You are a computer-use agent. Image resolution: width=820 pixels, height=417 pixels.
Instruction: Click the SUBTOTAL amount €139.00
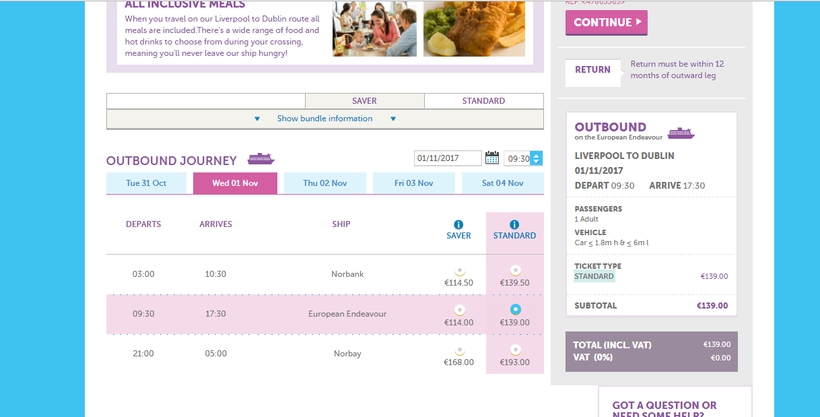[x=712, y=306]
